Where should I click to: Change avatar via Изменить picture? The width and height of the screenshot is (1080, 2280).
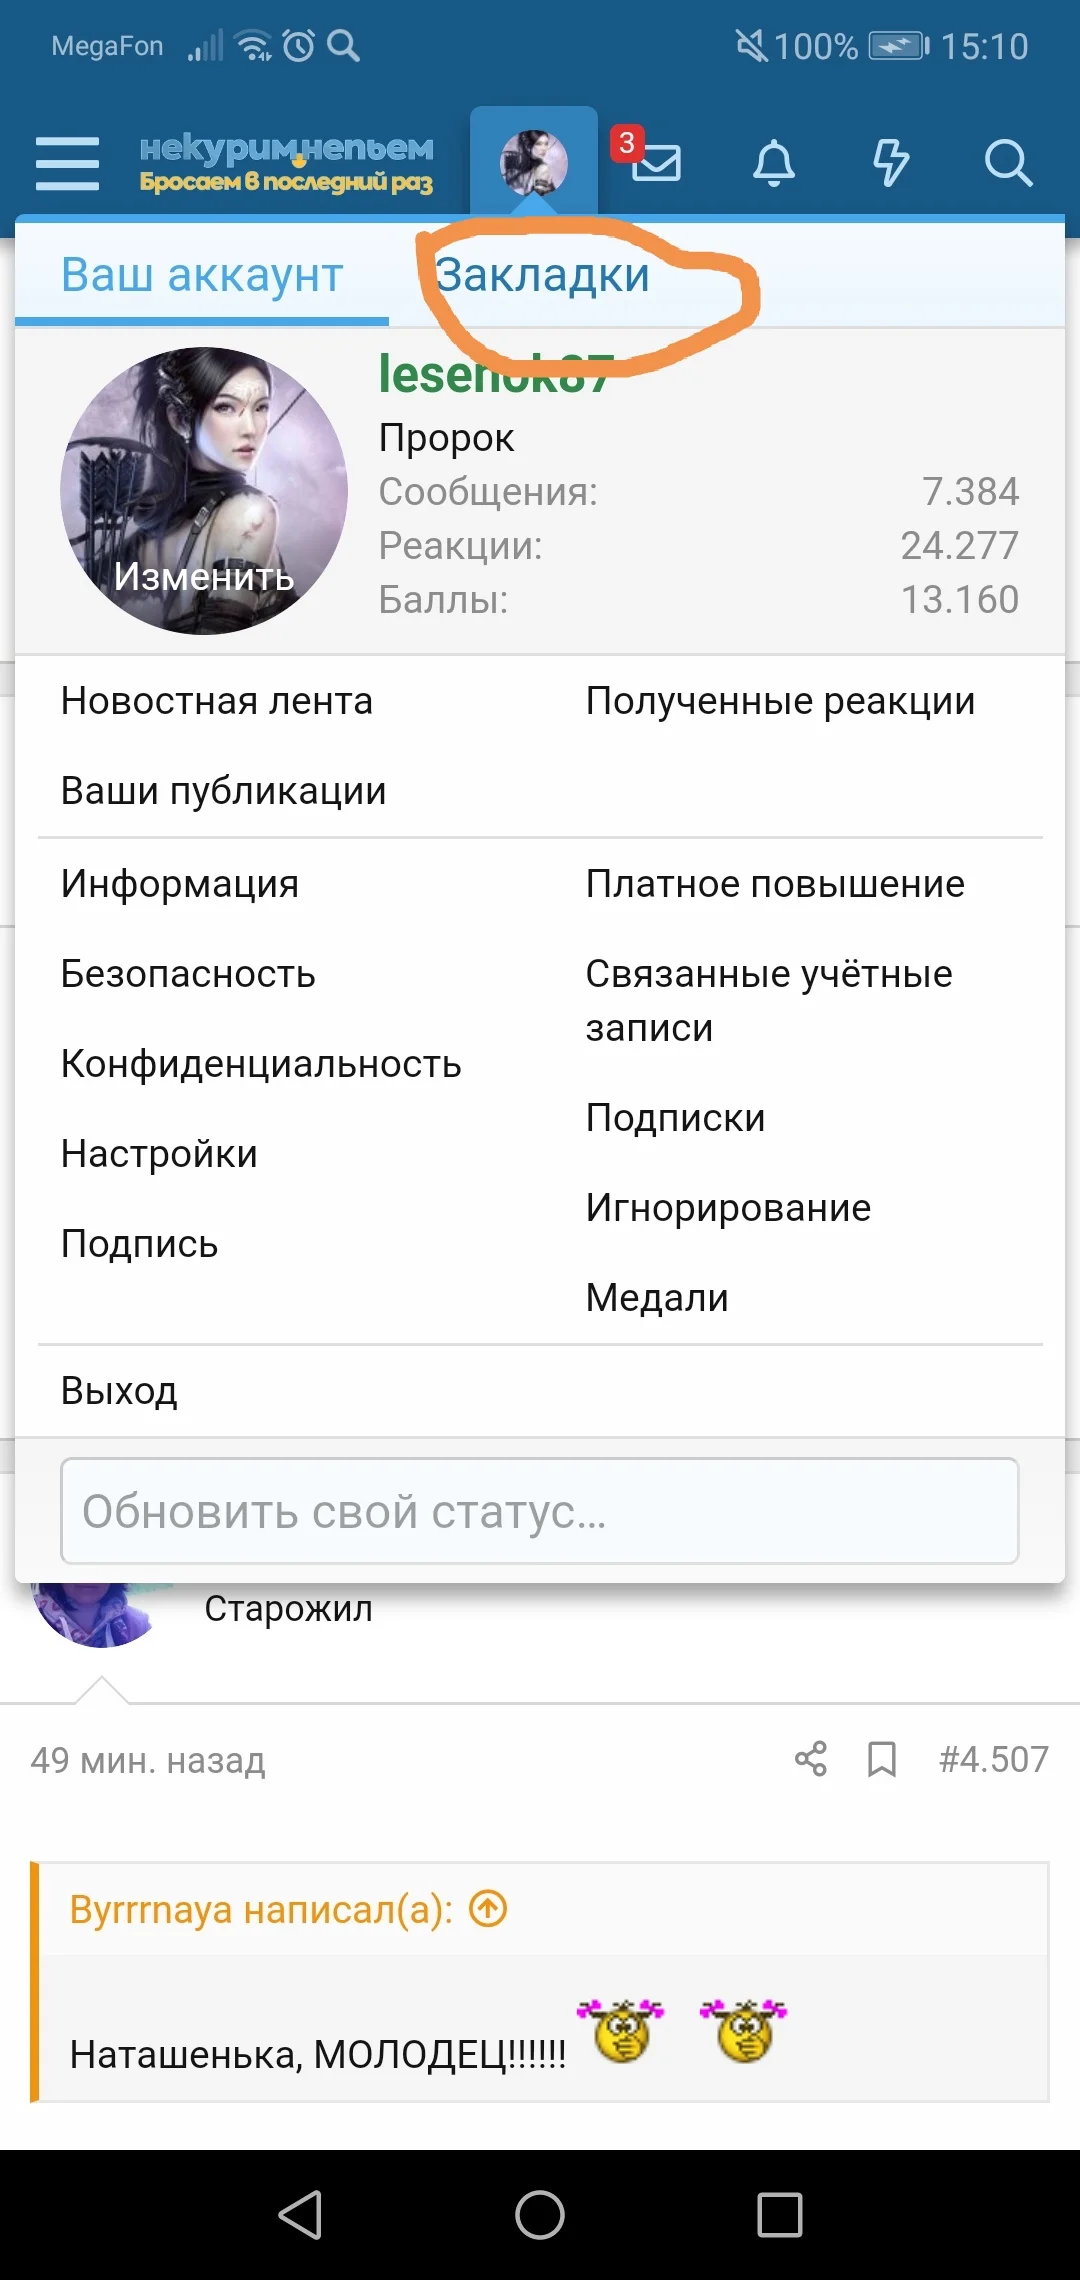[204, 491]
